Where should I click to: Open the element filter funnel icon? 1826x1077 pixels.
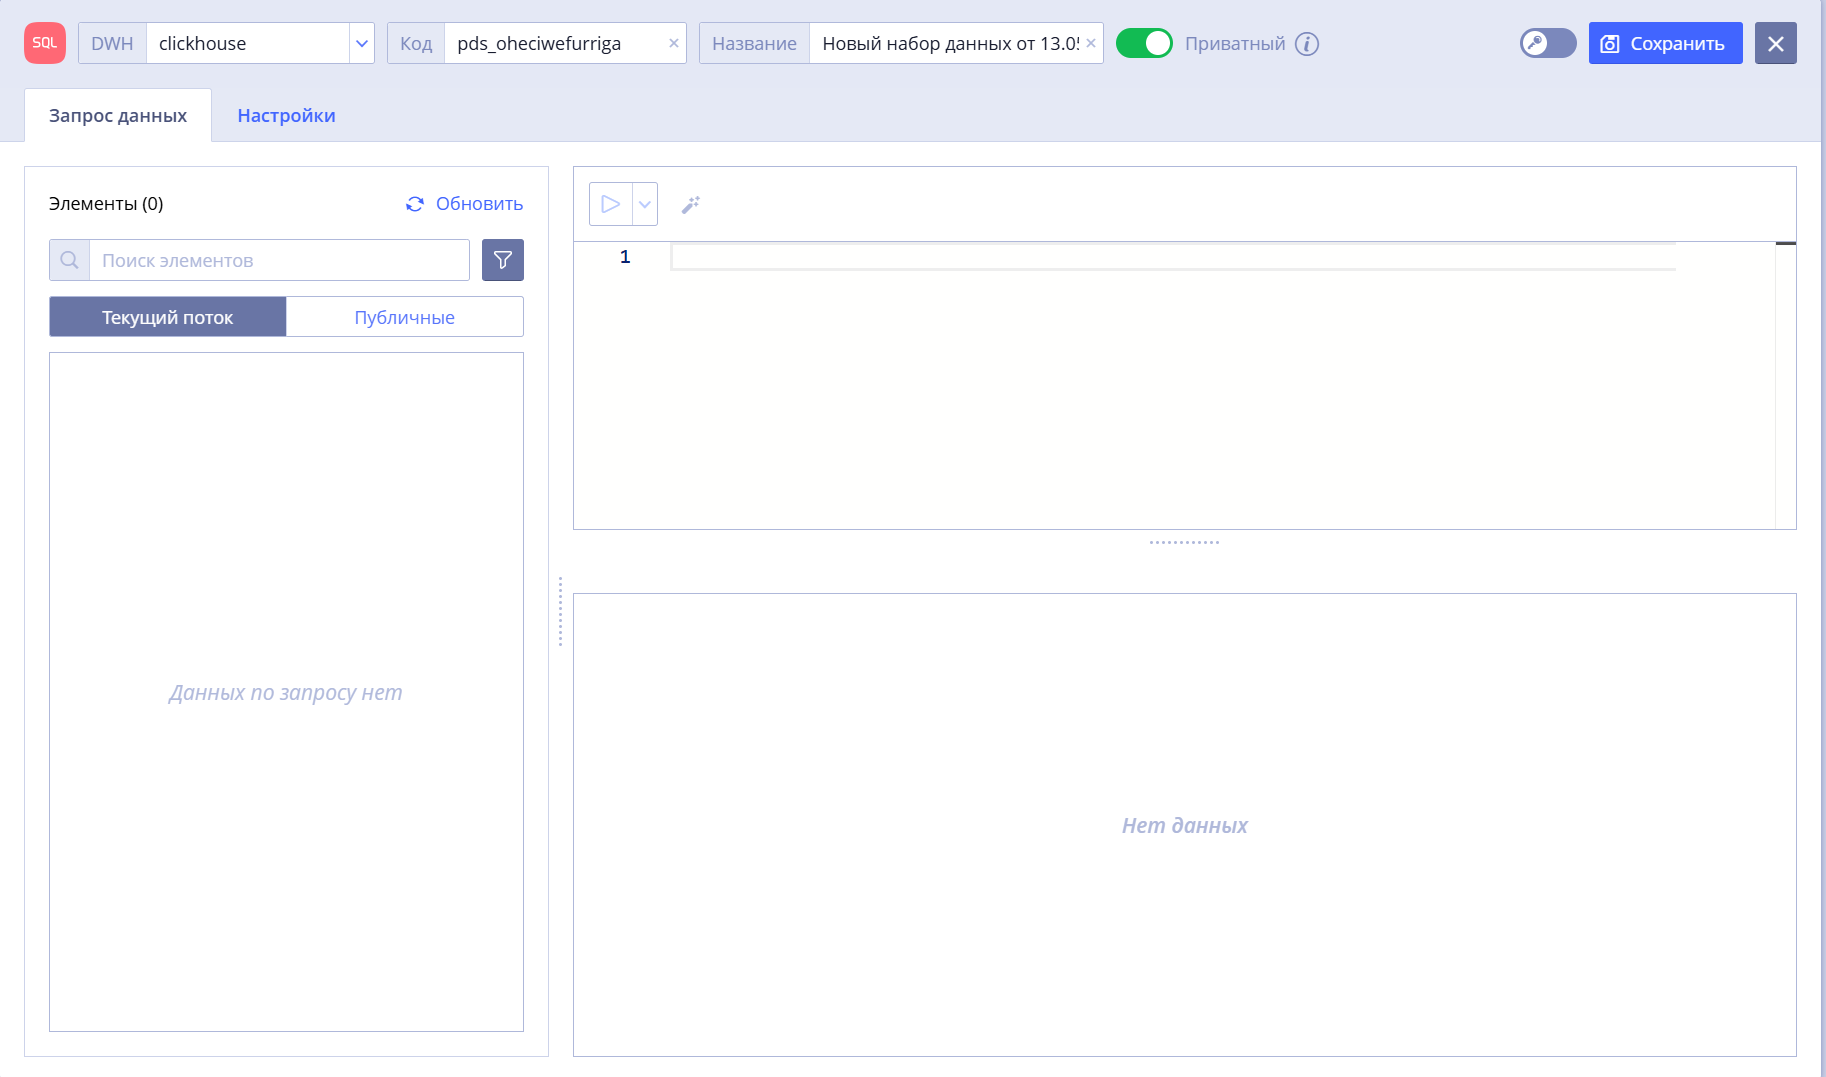(x=503, y=260)
